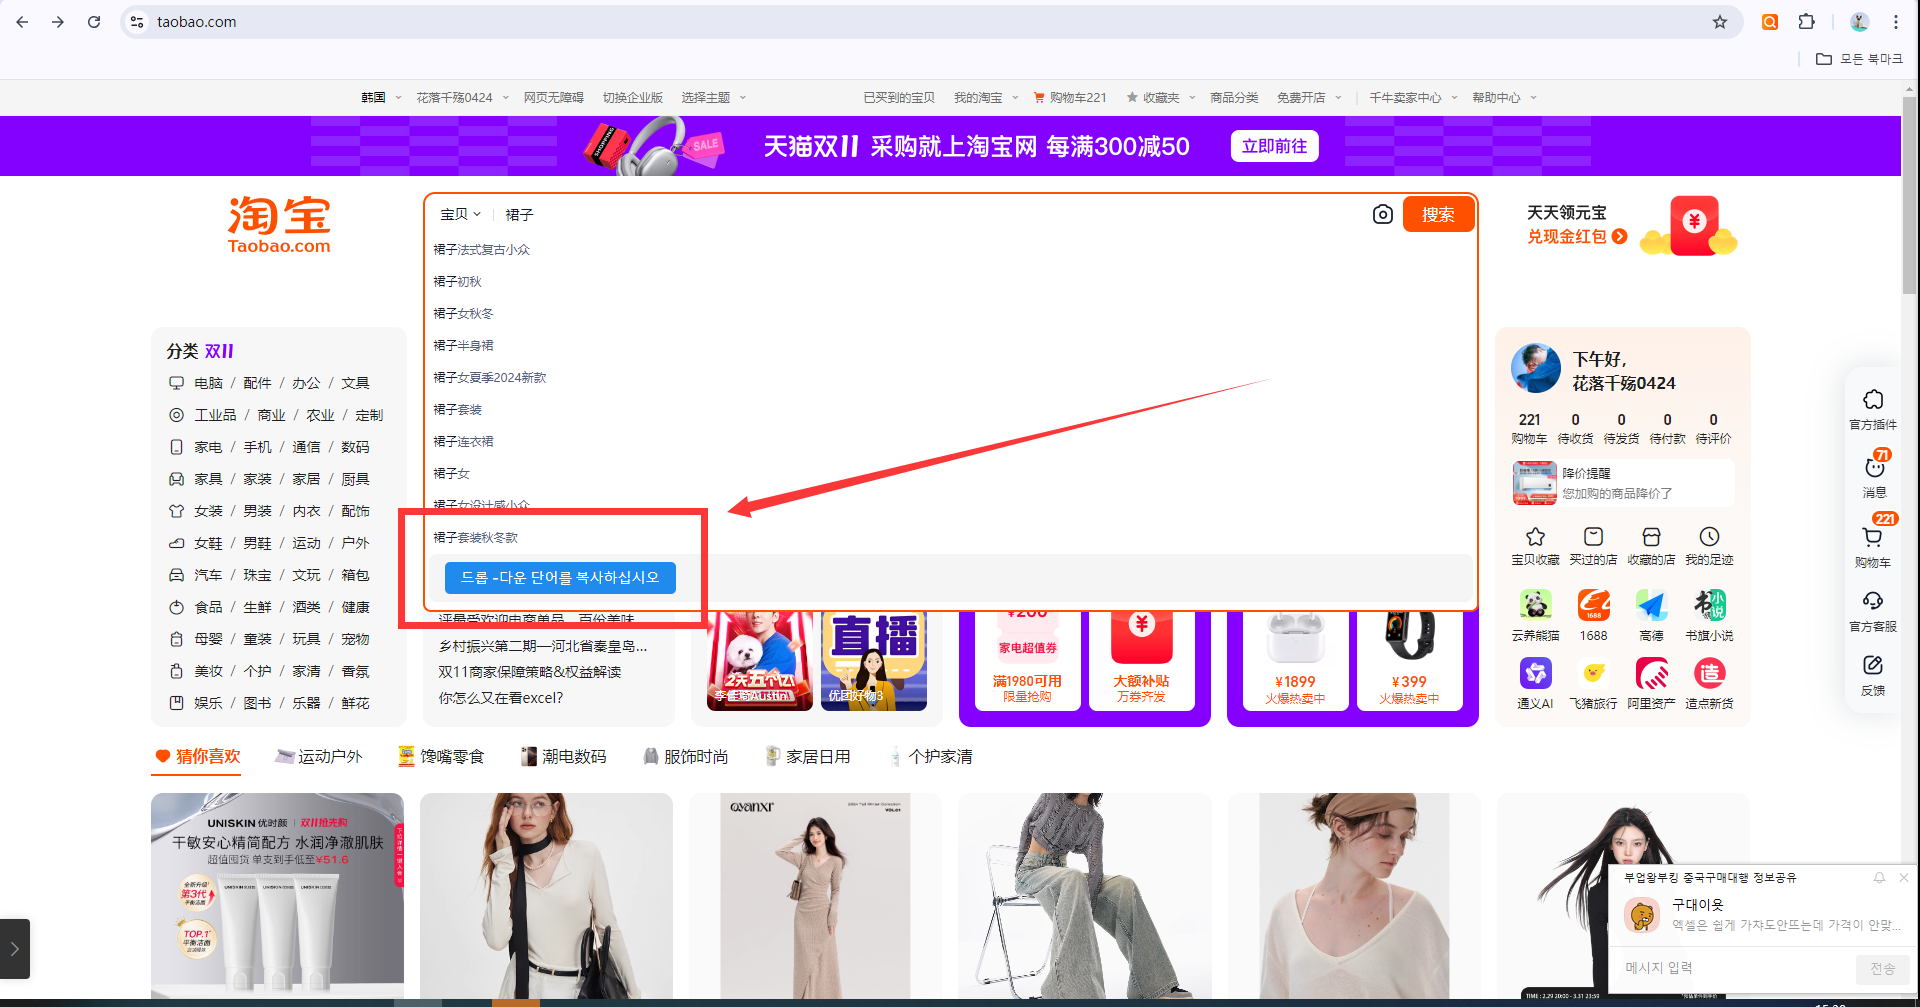The image size is (1920, 1007).
Task: Select suggestion 裙子初秋
Action: tap(458, 281)
